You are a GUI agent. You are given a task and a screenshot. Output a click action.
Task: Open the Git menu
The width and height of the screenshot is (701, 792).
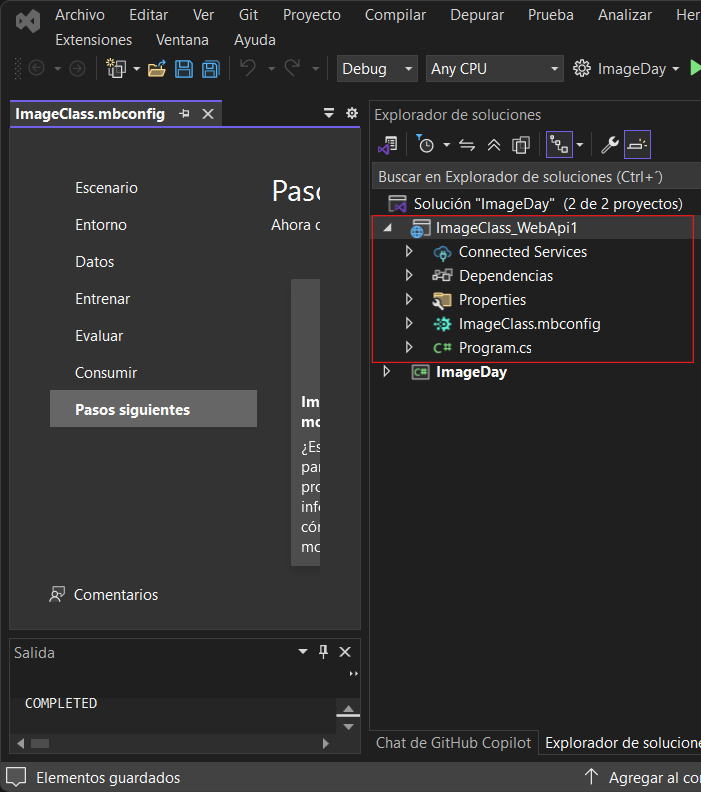248,15
